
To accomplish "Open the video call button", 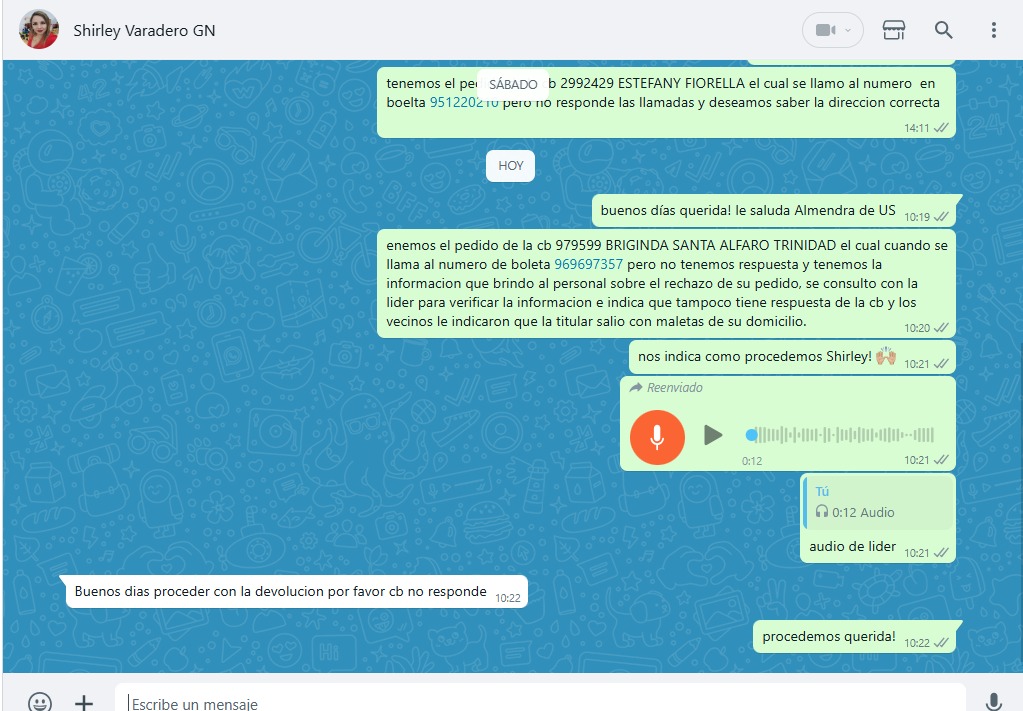I will point(825,30).
